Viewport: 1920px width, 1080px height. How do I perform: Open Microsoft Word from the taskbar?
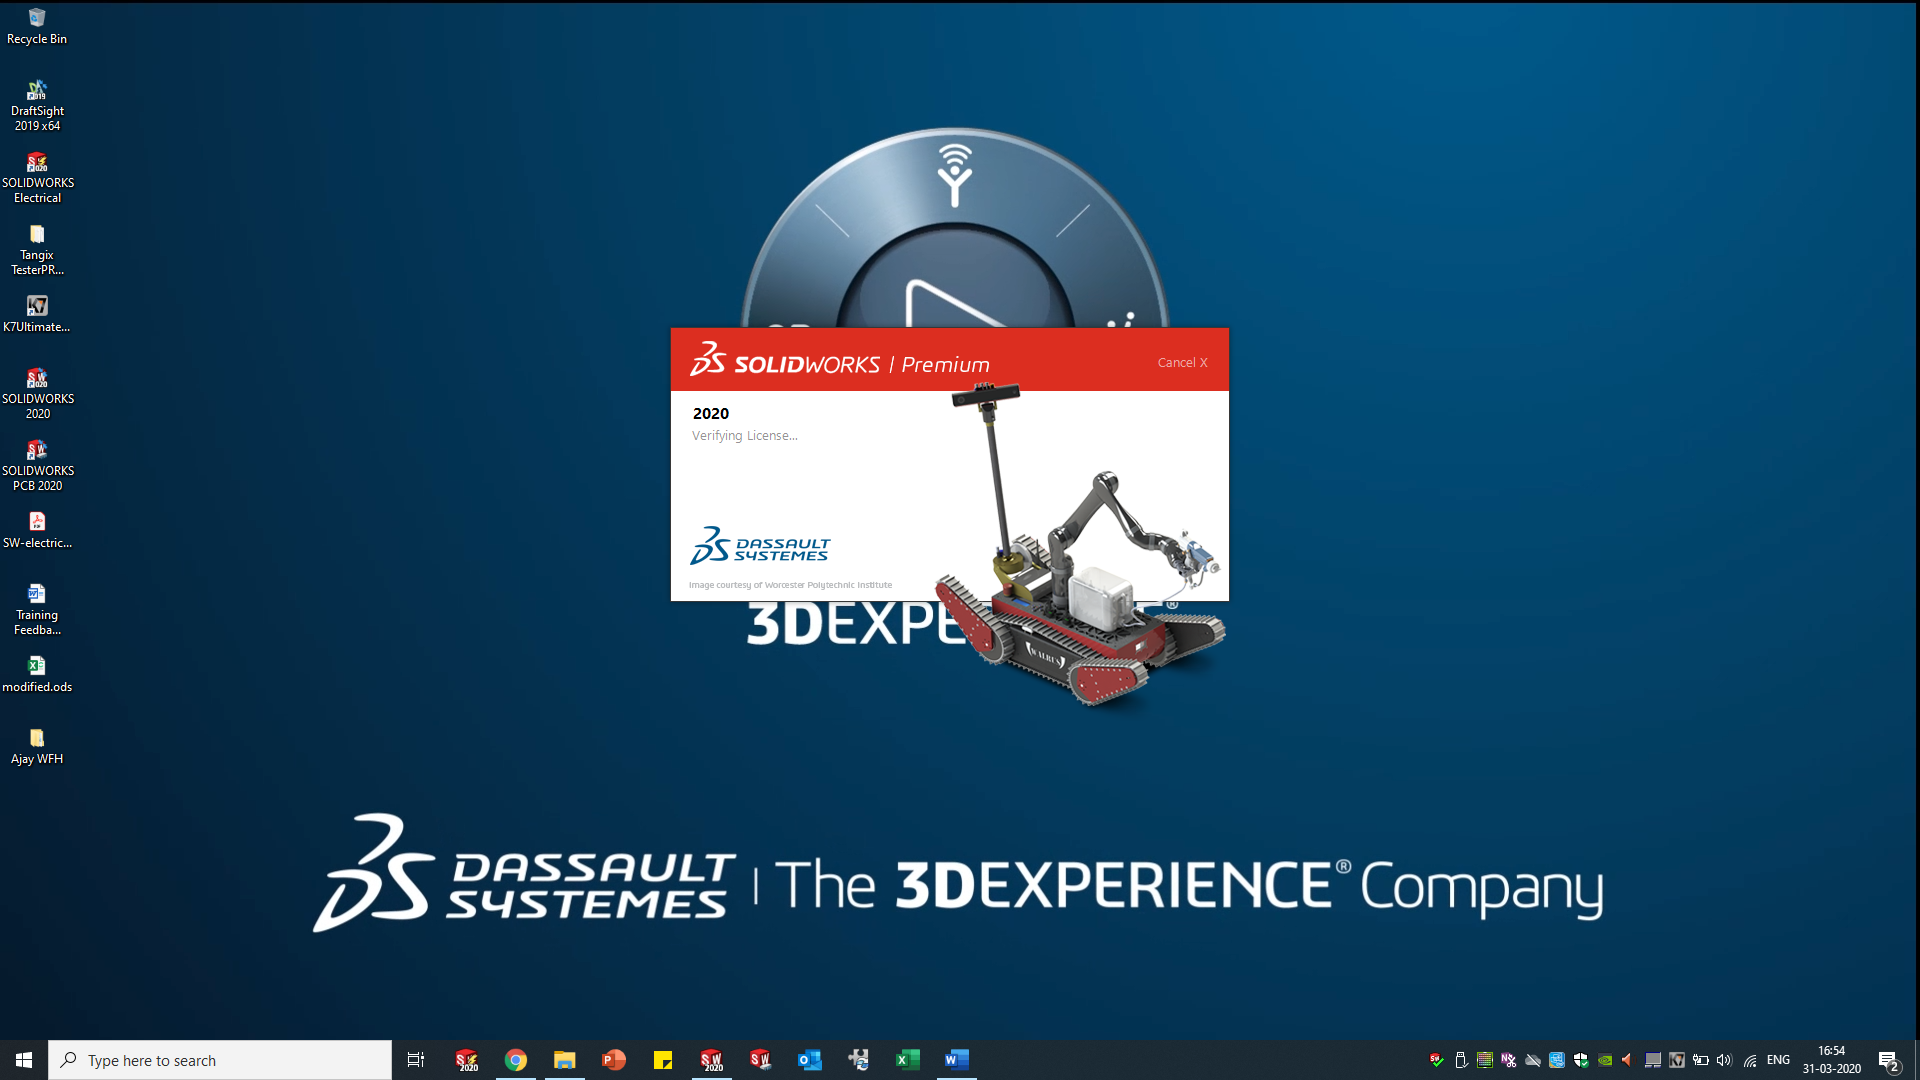coord(957,1059)
